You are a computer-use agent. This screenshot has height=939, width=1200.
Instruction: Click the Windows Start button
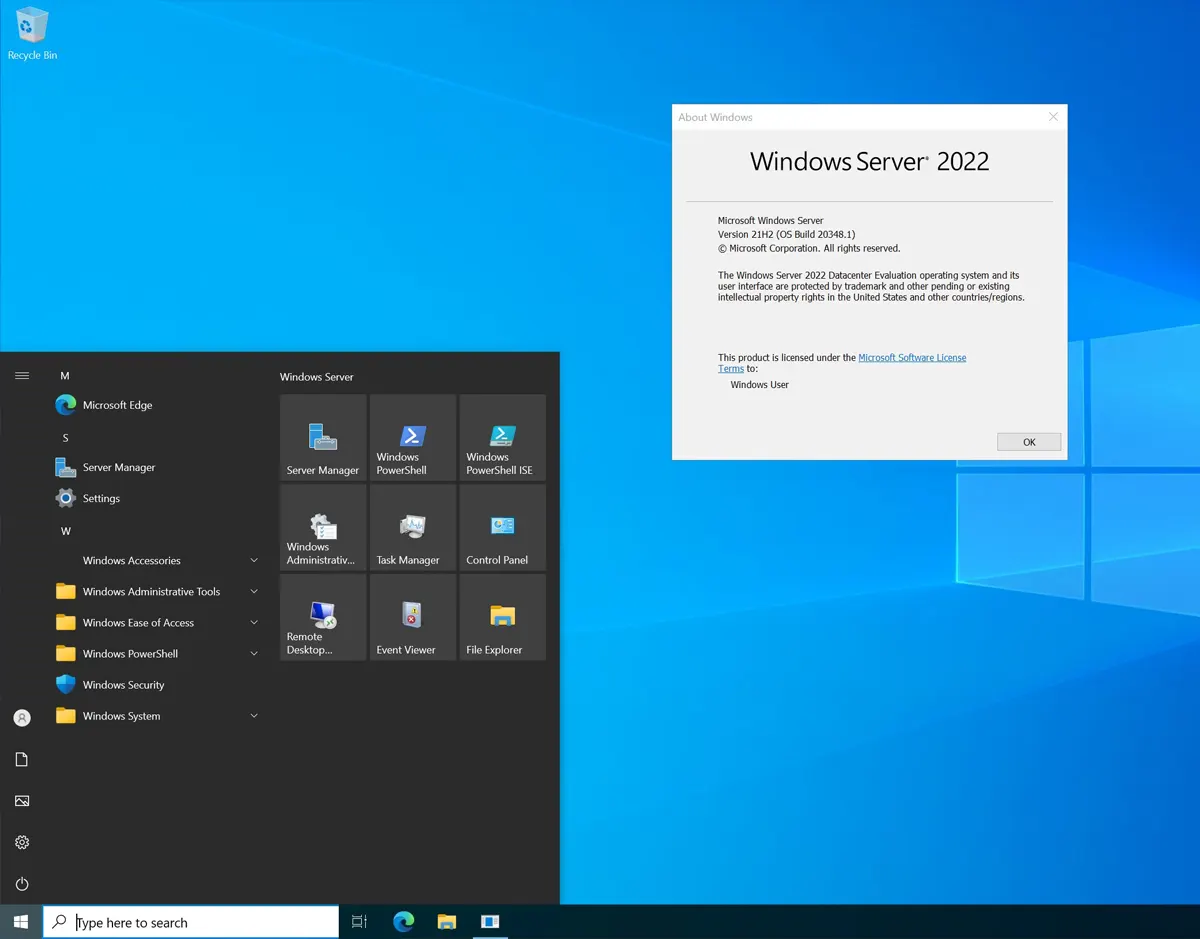click(x=21, y=922)
